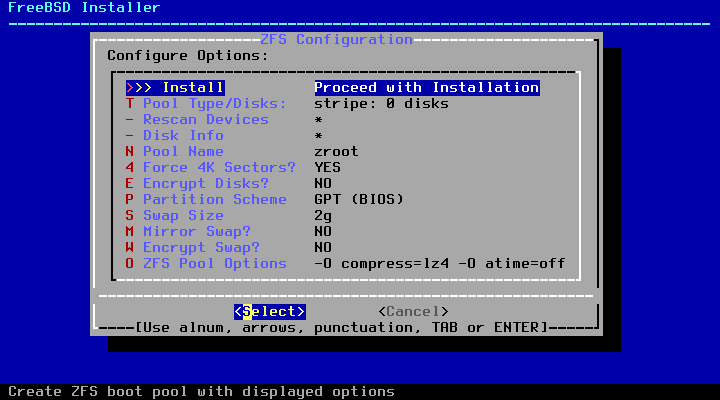The image size is (720, 400).
Task: Click the red 'O' hotkey letter
Action: (129, 264)
